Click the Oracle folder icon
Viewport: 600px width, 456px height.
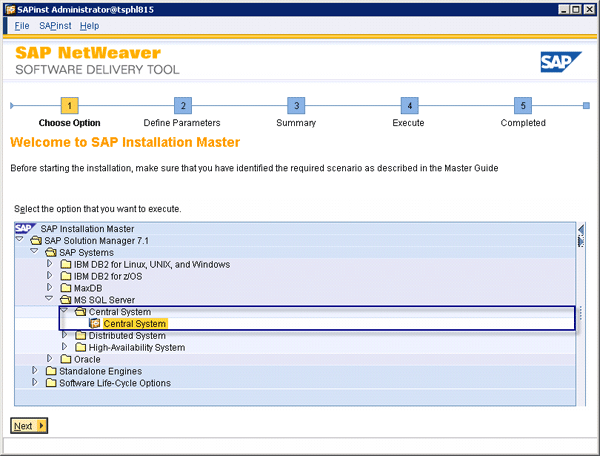66,360
